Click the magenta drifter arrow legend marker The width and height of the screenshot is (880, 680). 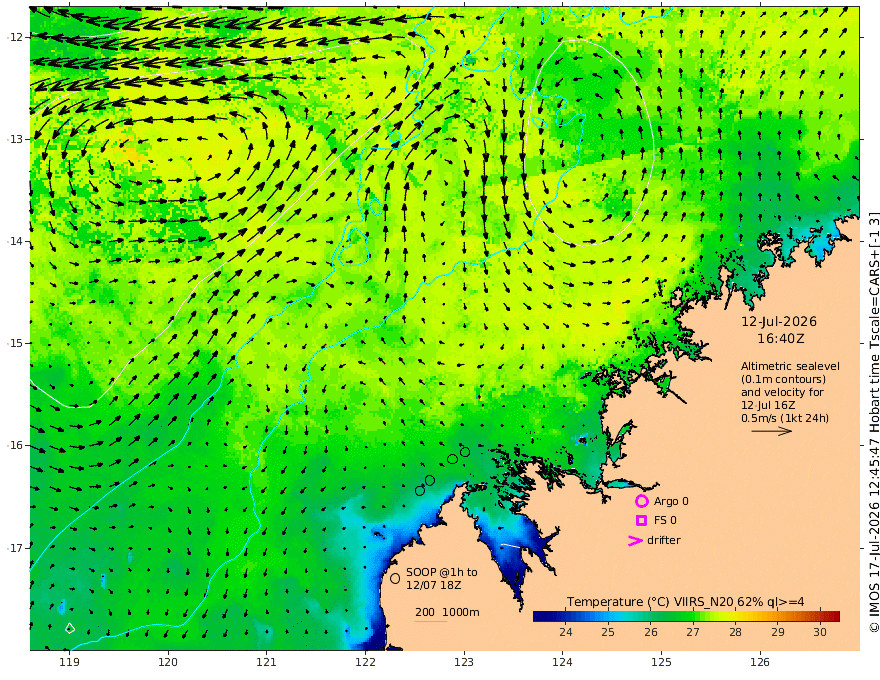(635, 540)
